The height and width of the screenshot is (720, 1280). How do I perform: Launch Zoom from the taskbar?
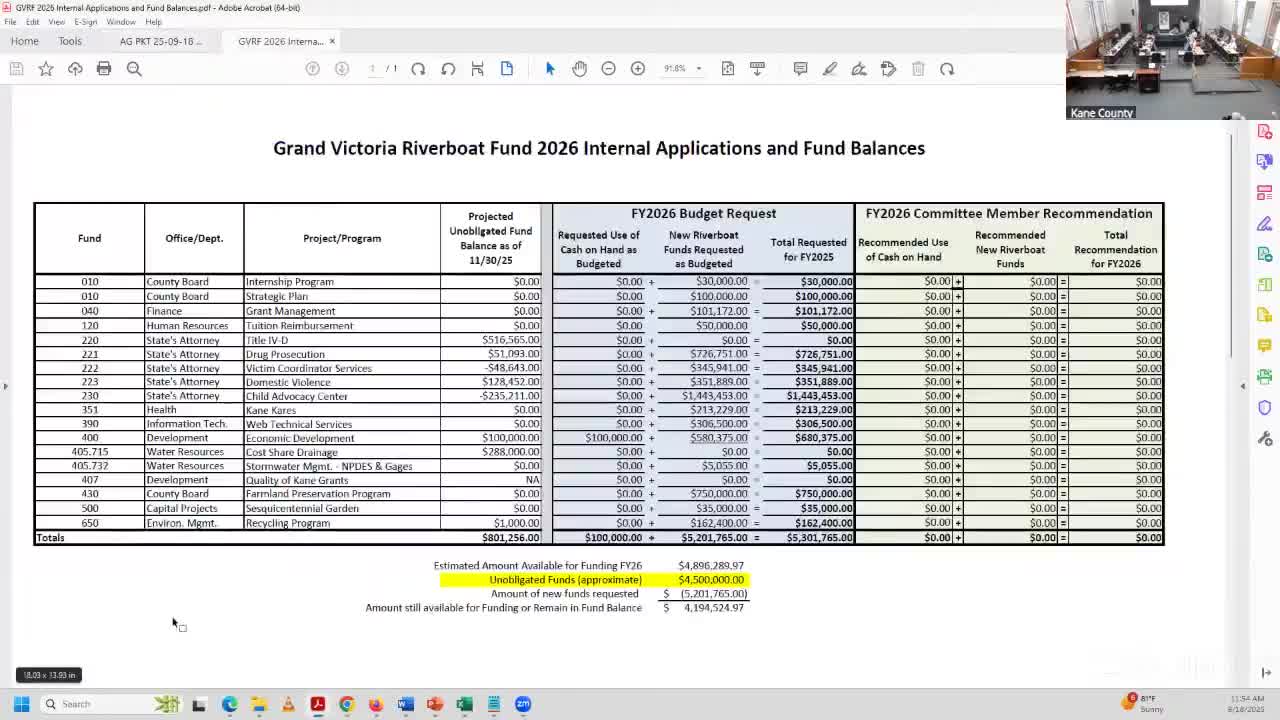pyautogui.click(x=523, y=704)
